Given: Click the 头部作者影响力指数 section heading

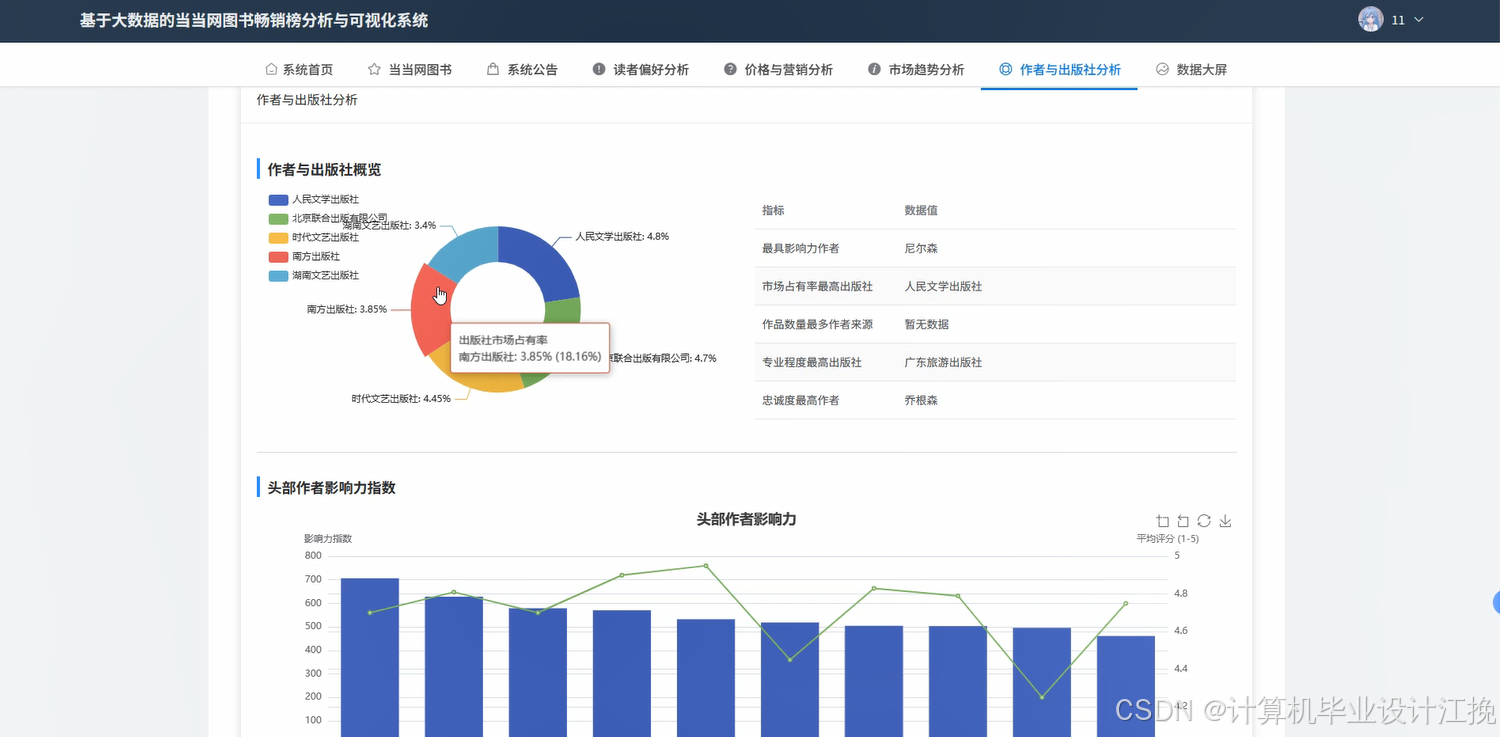Looking at the screenshot, I should (332, 487).
